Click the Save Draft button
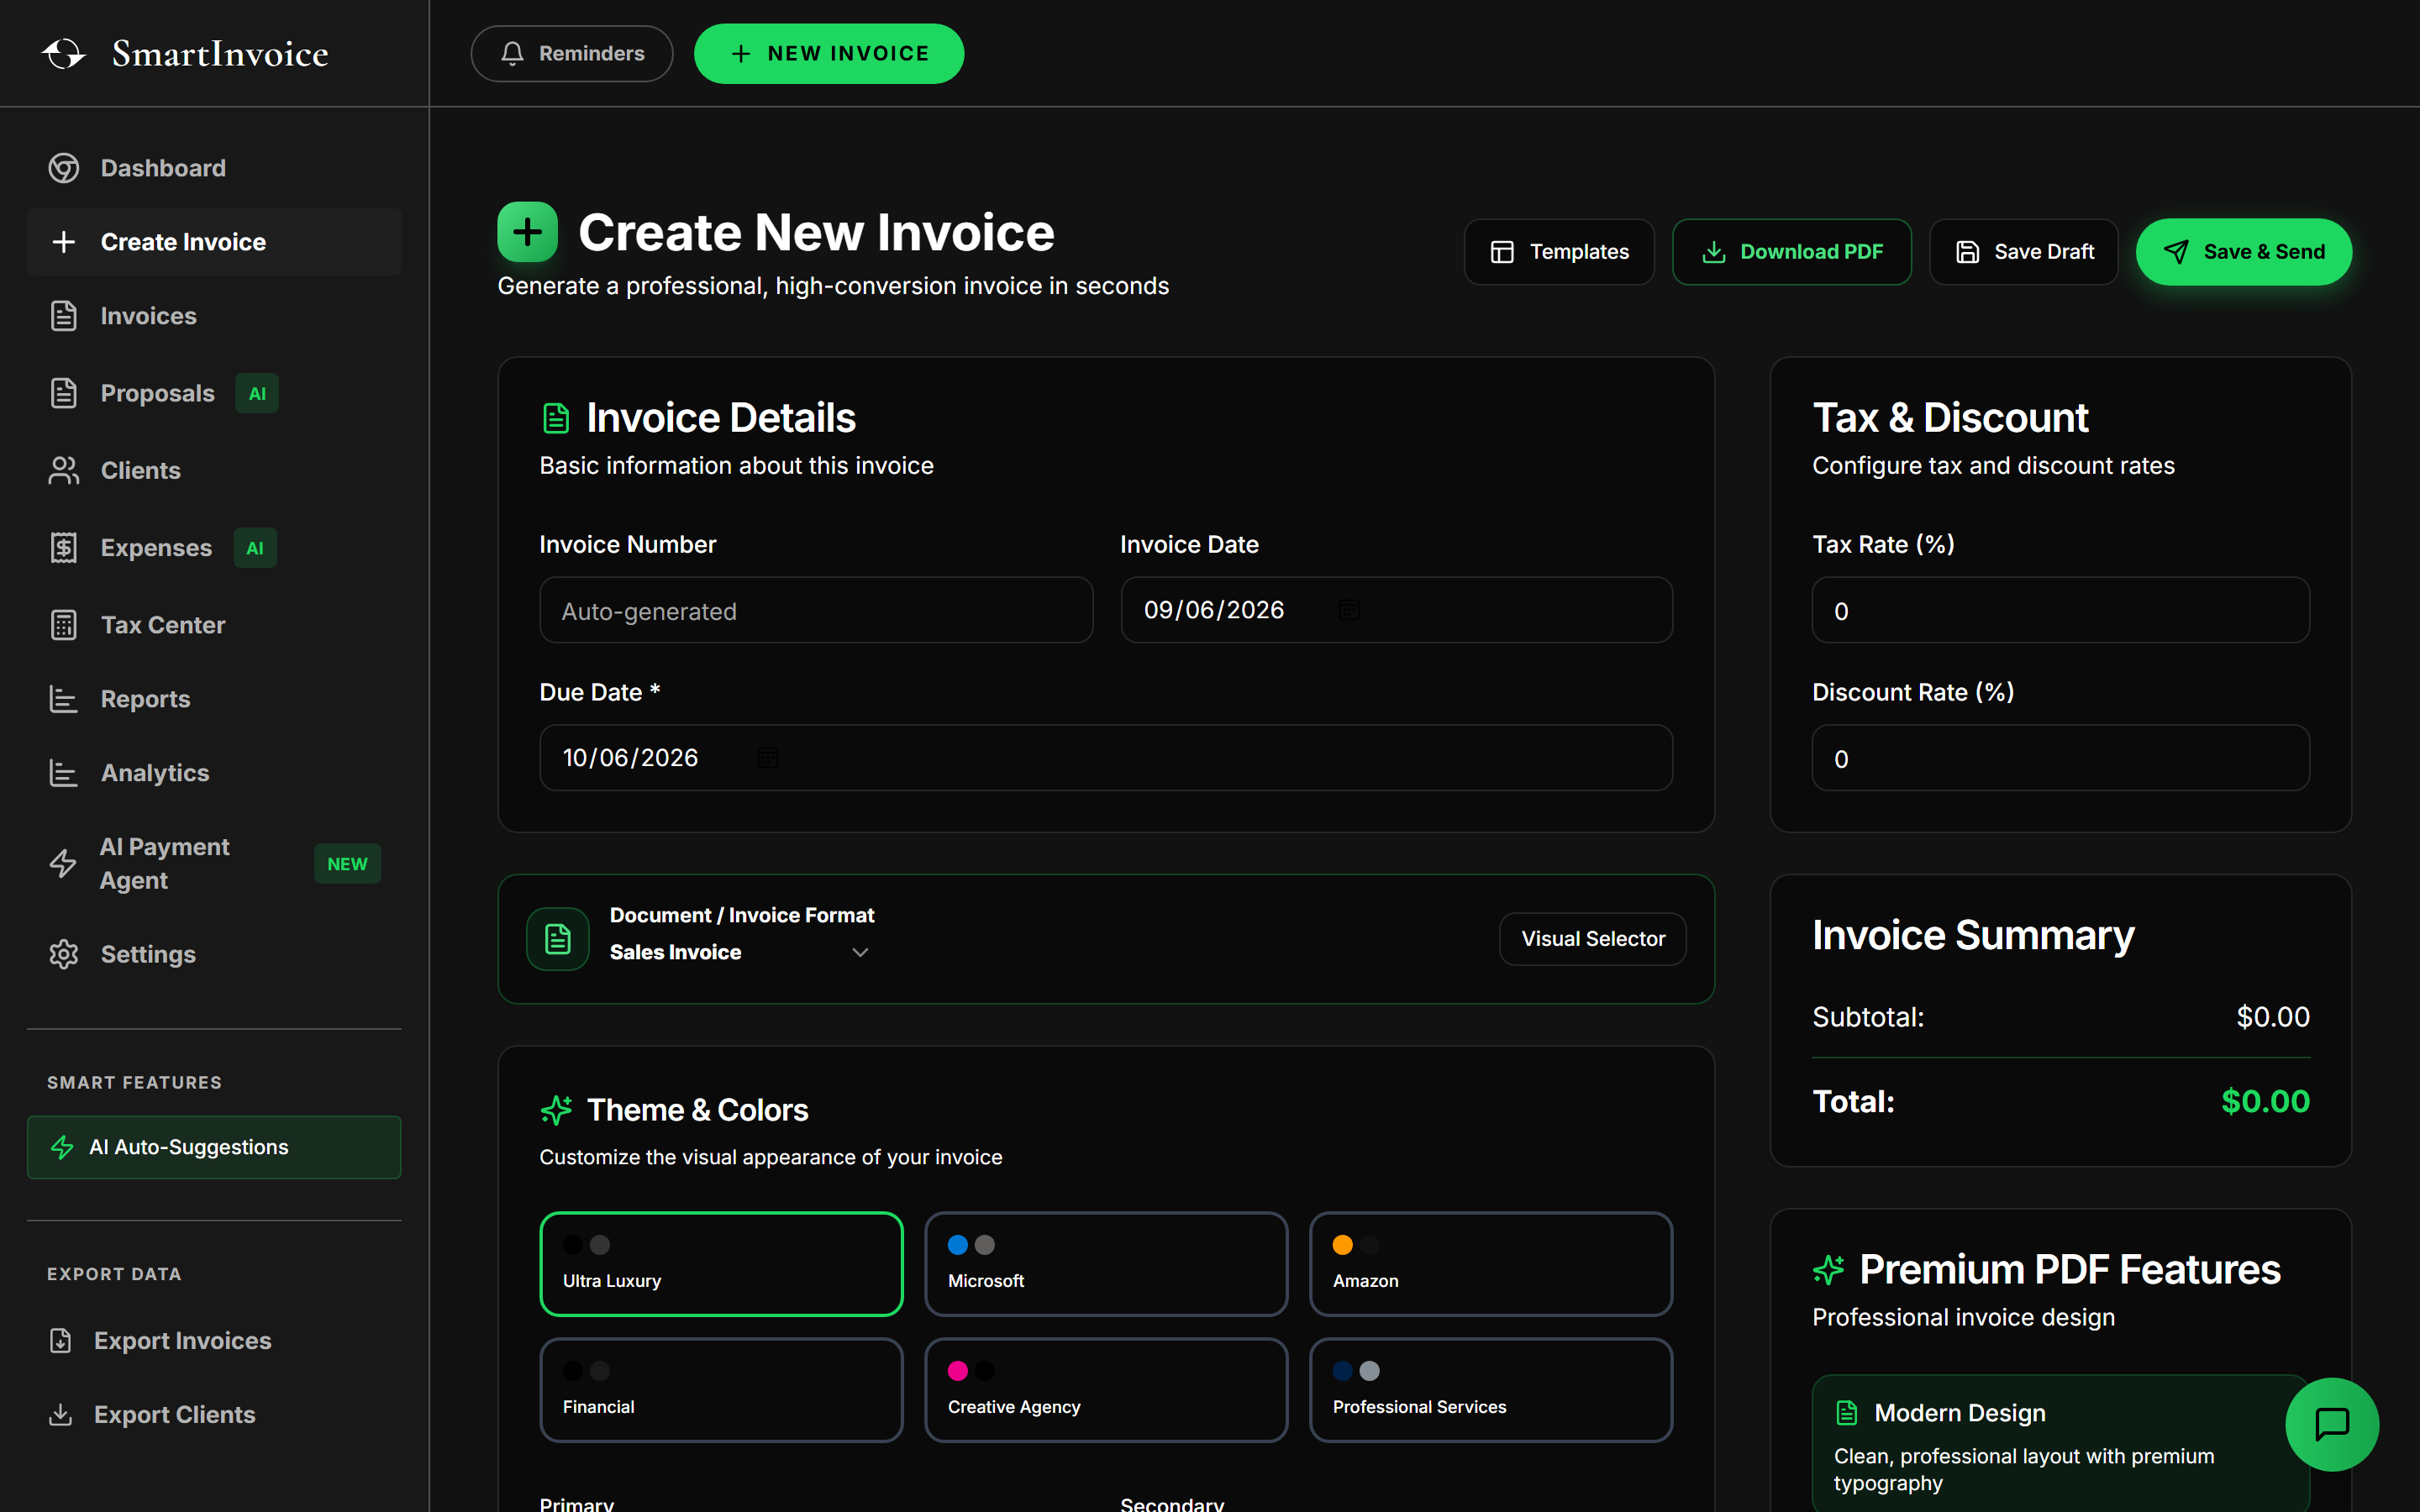2420x1512 pixels. coord(2024,252)
